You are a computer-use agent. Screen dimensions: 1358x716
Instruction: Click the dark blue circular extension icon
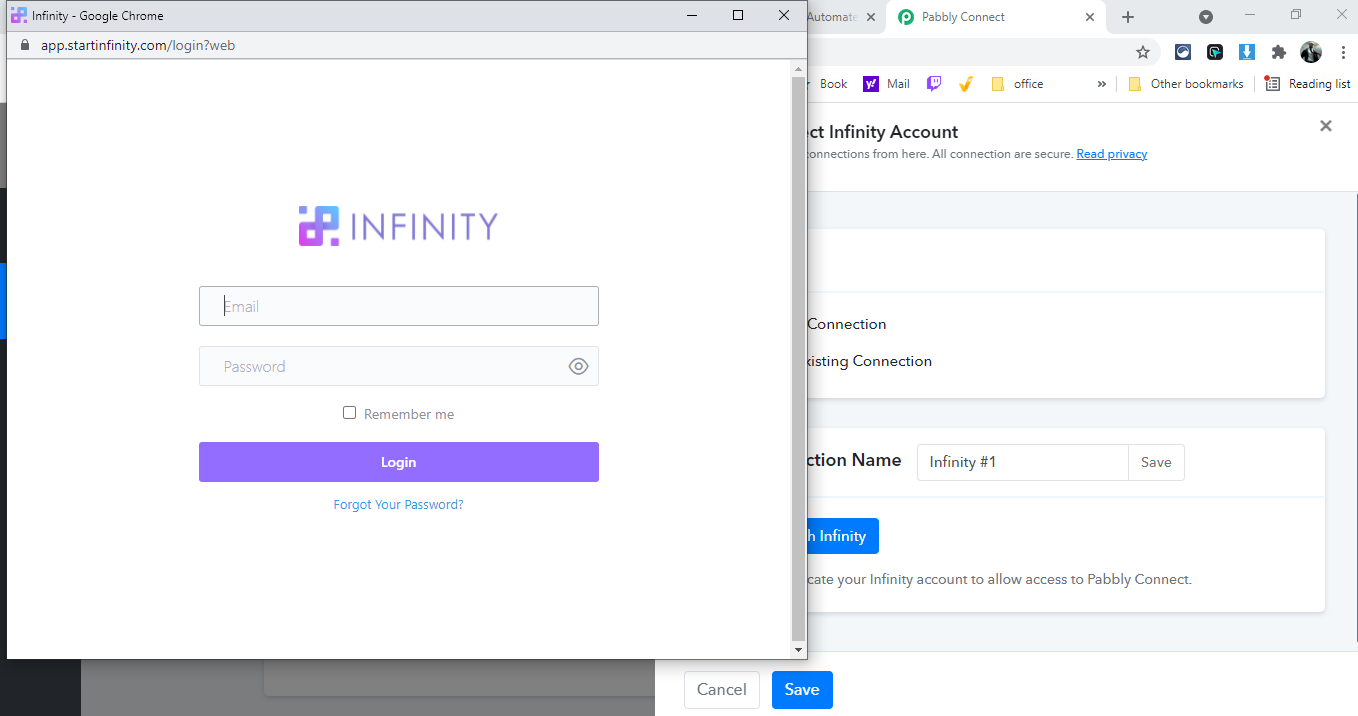[x=1183, y=52]
